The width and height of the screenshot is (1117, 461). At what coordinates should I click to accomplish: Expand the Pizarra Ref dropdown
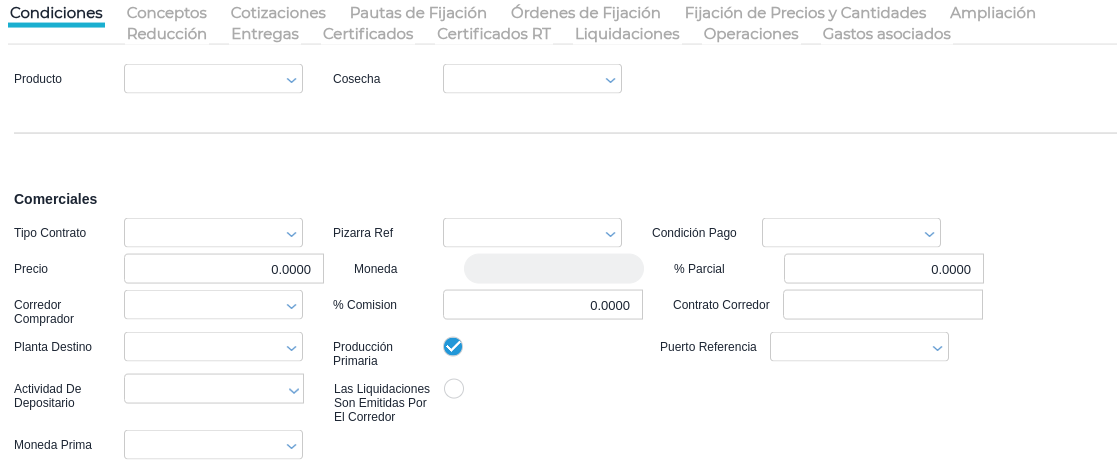pos(532,233)
